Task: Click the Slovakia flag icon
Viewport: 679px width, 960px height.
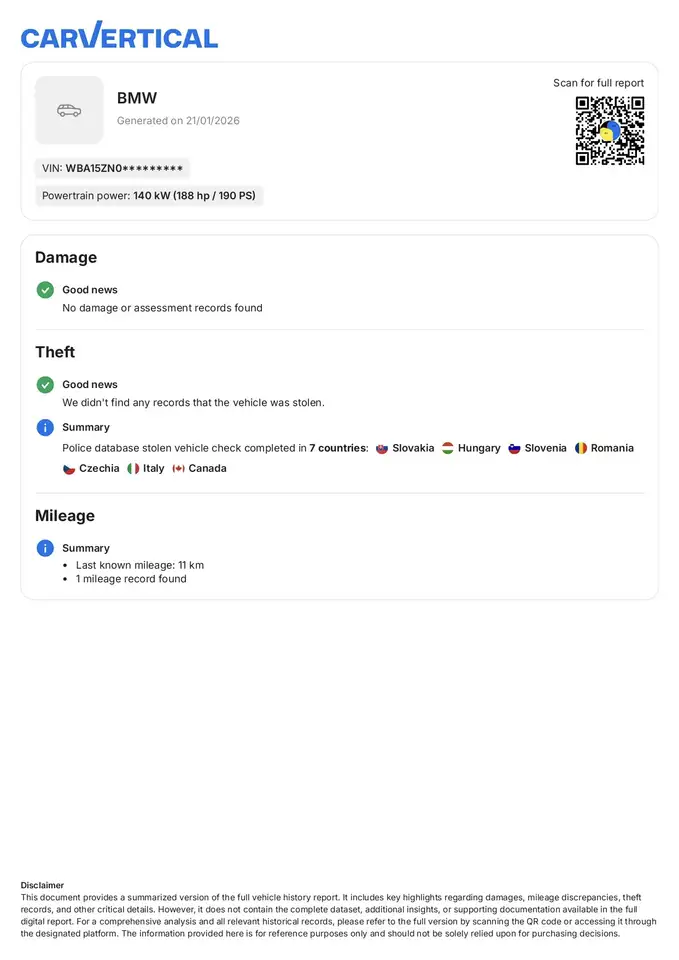Action: tap(382, 448)
